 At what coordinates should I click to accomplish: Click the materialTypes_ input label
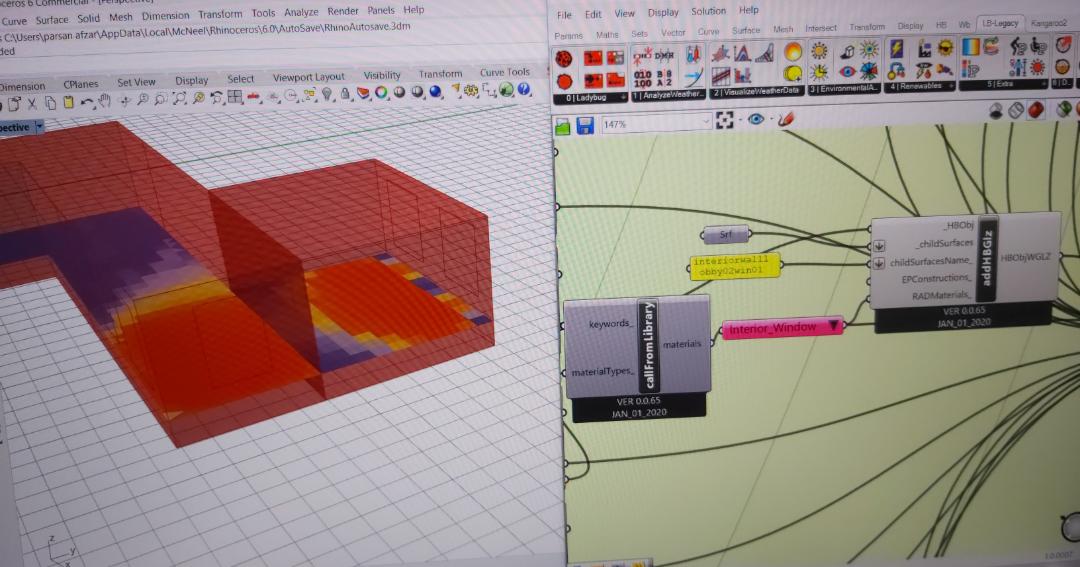point(603,372)
